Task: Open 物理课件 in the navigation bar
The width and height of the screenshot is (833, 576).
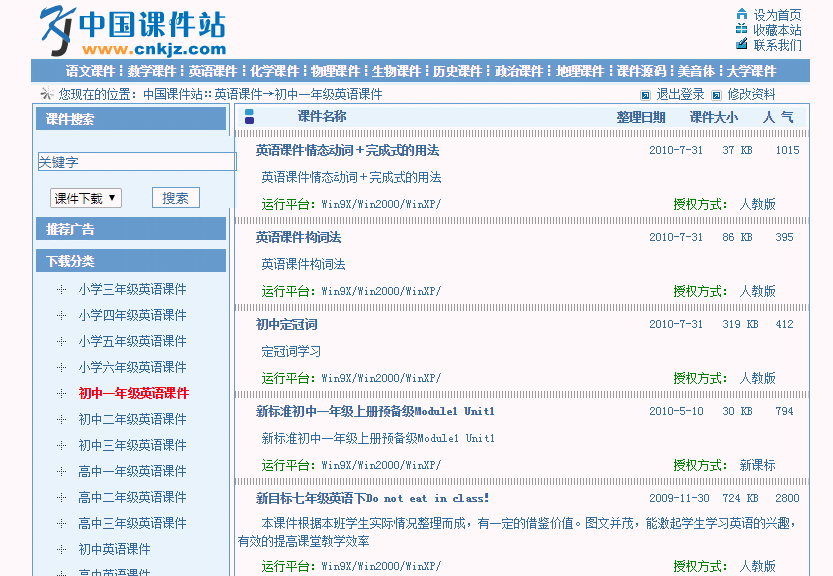Action: 335,71
